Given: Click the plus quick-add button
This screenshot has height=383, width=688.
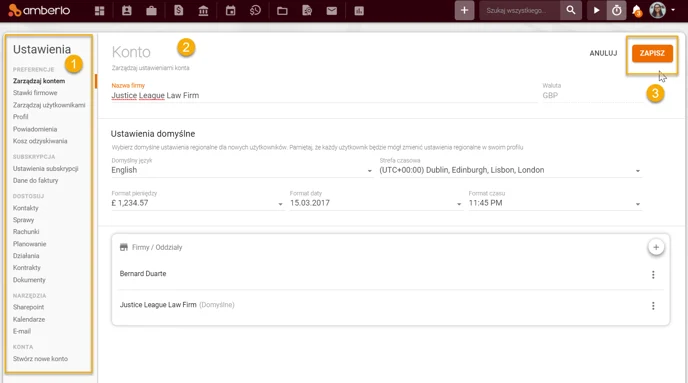Looking at the screenshot, I should point(464,11).
